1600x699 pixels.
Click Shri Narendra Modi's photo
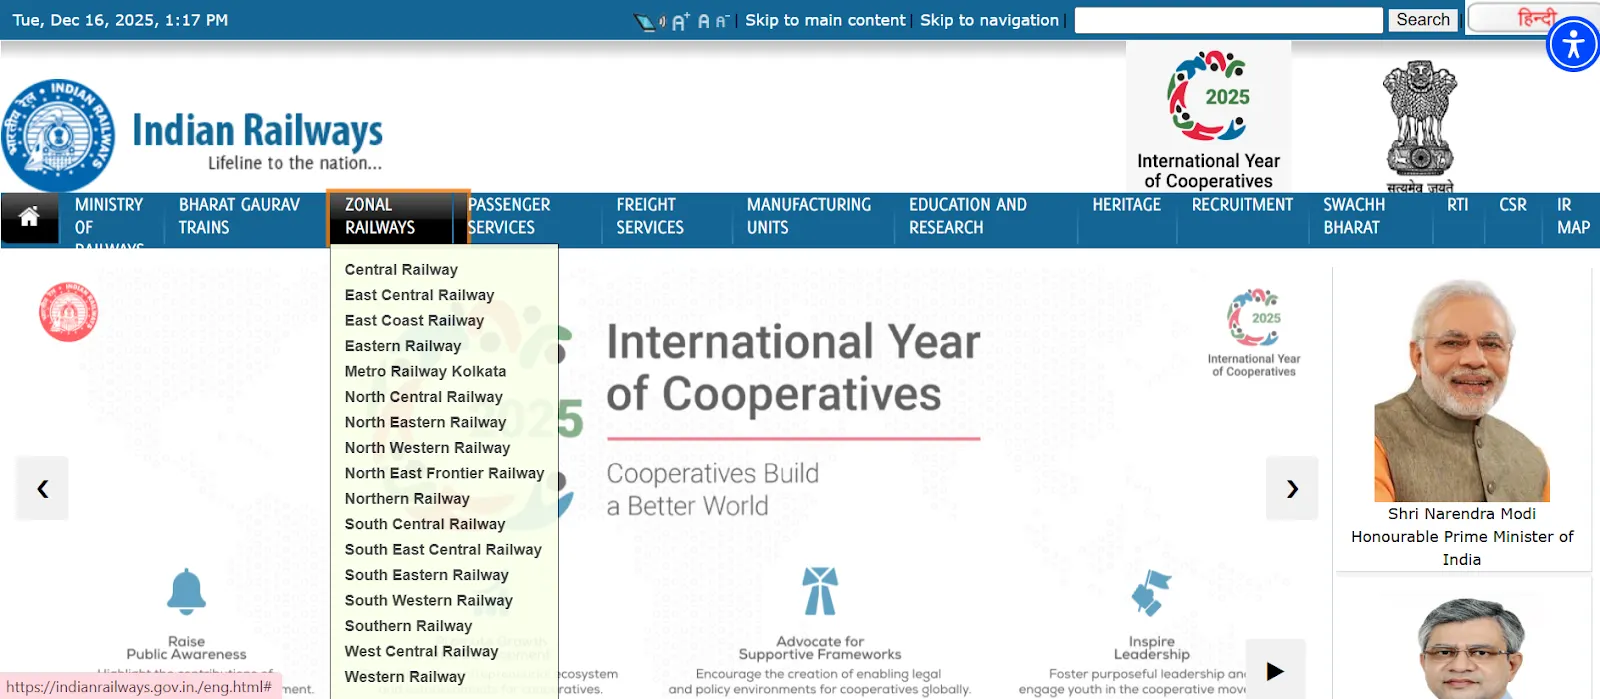1461,390
